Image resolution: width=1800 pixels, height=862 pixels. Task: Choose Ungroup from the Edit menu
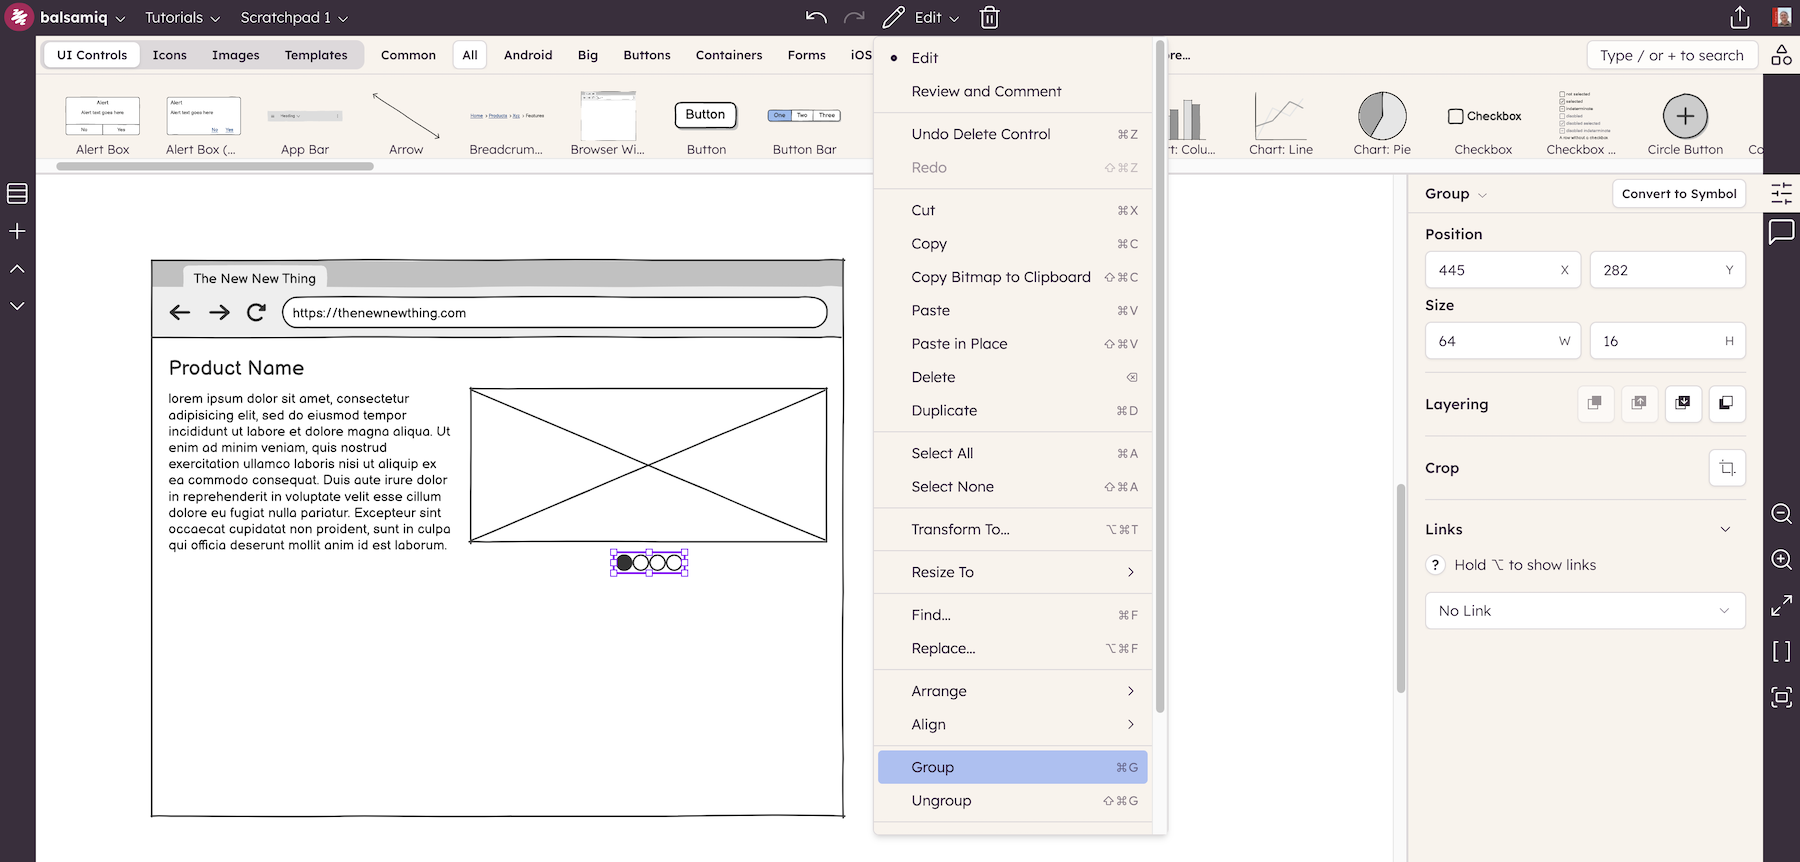point(941,800)
